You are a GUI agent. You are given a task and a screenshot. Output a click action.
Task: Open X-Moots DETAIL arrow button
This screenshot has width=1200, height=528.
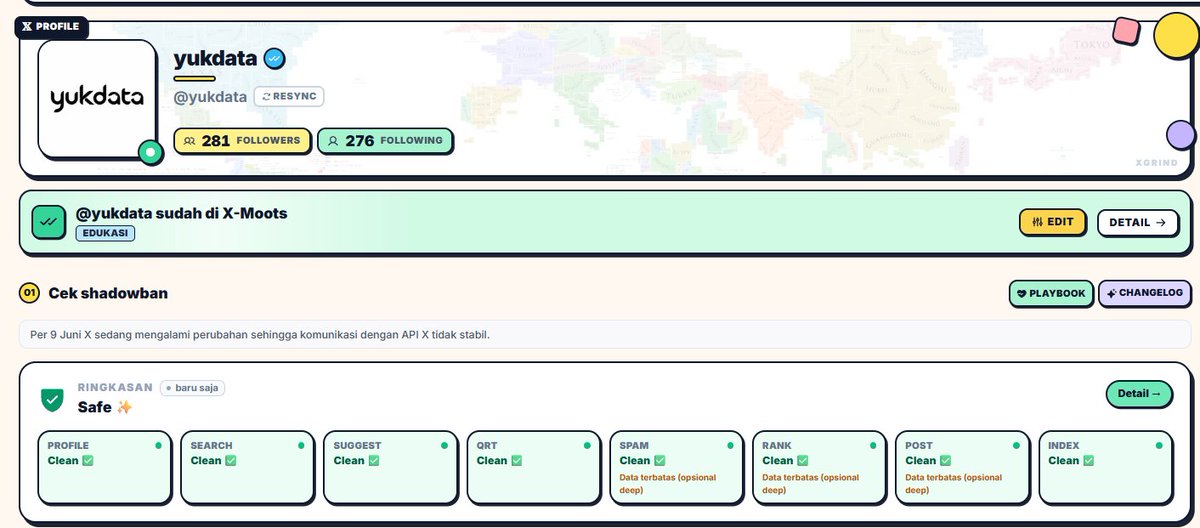coord(1137,222)
